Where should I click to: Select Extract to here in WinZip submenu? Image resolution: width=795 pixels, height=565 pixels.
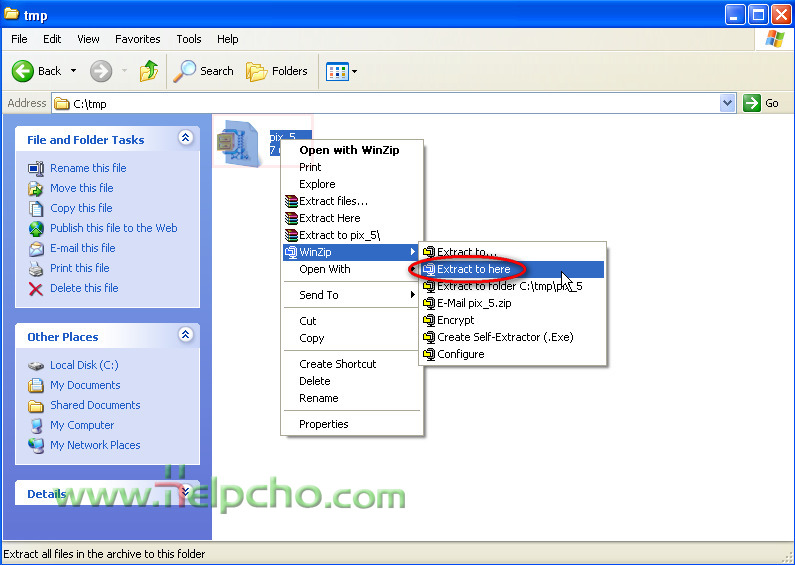[512, 269]
